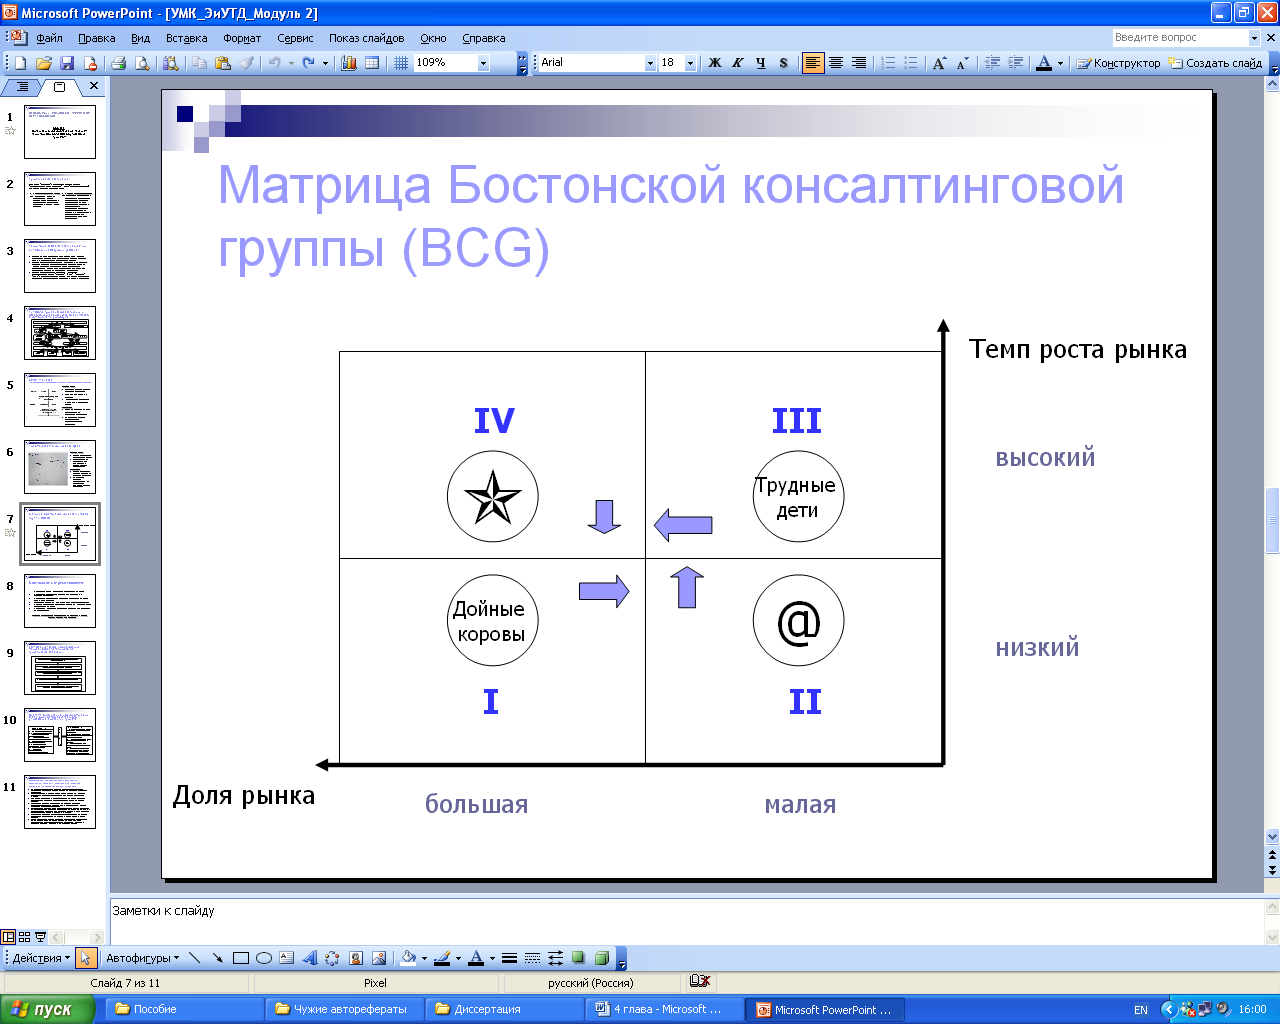Paste from clipboard using toolbar icon

tap(222, 63)
